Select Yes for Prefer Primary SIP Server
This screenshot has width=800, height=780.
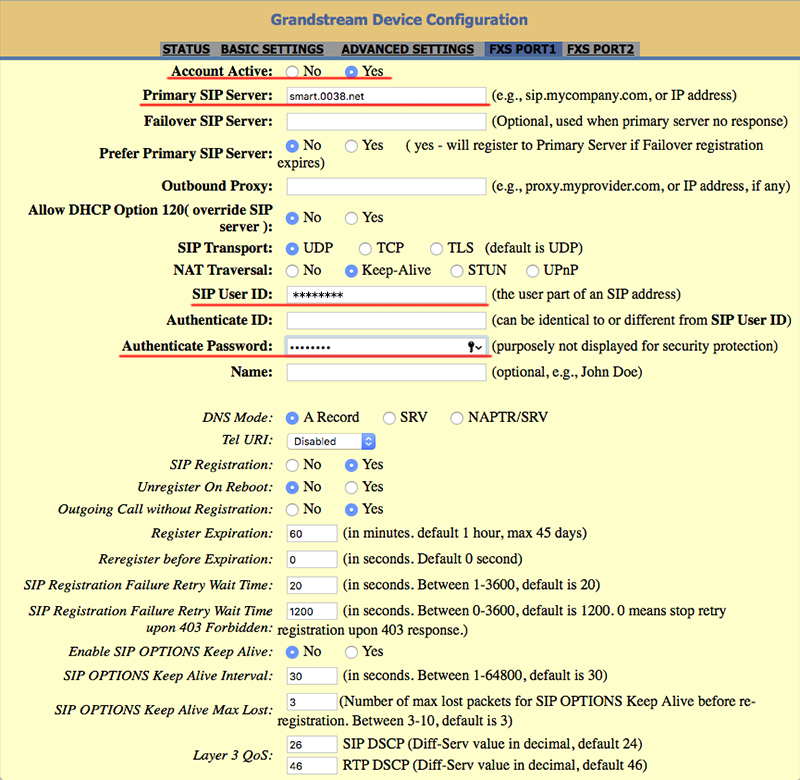pos(351,146)
